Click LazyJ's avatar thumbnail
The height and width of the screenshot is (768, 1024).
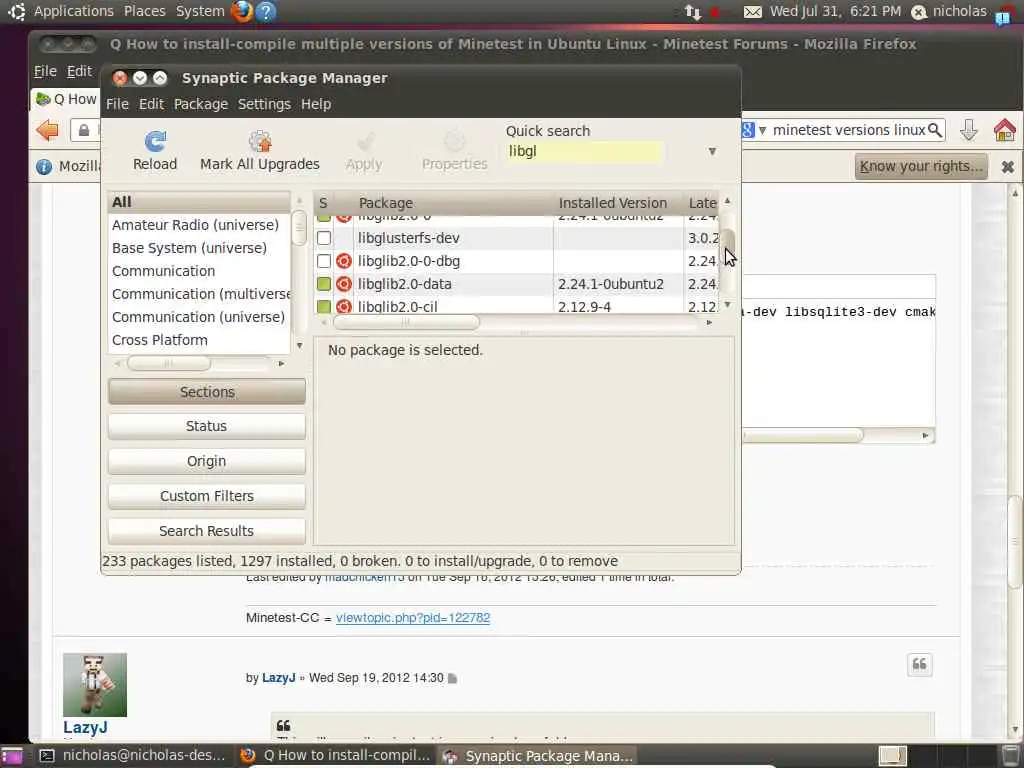[95, 684]
